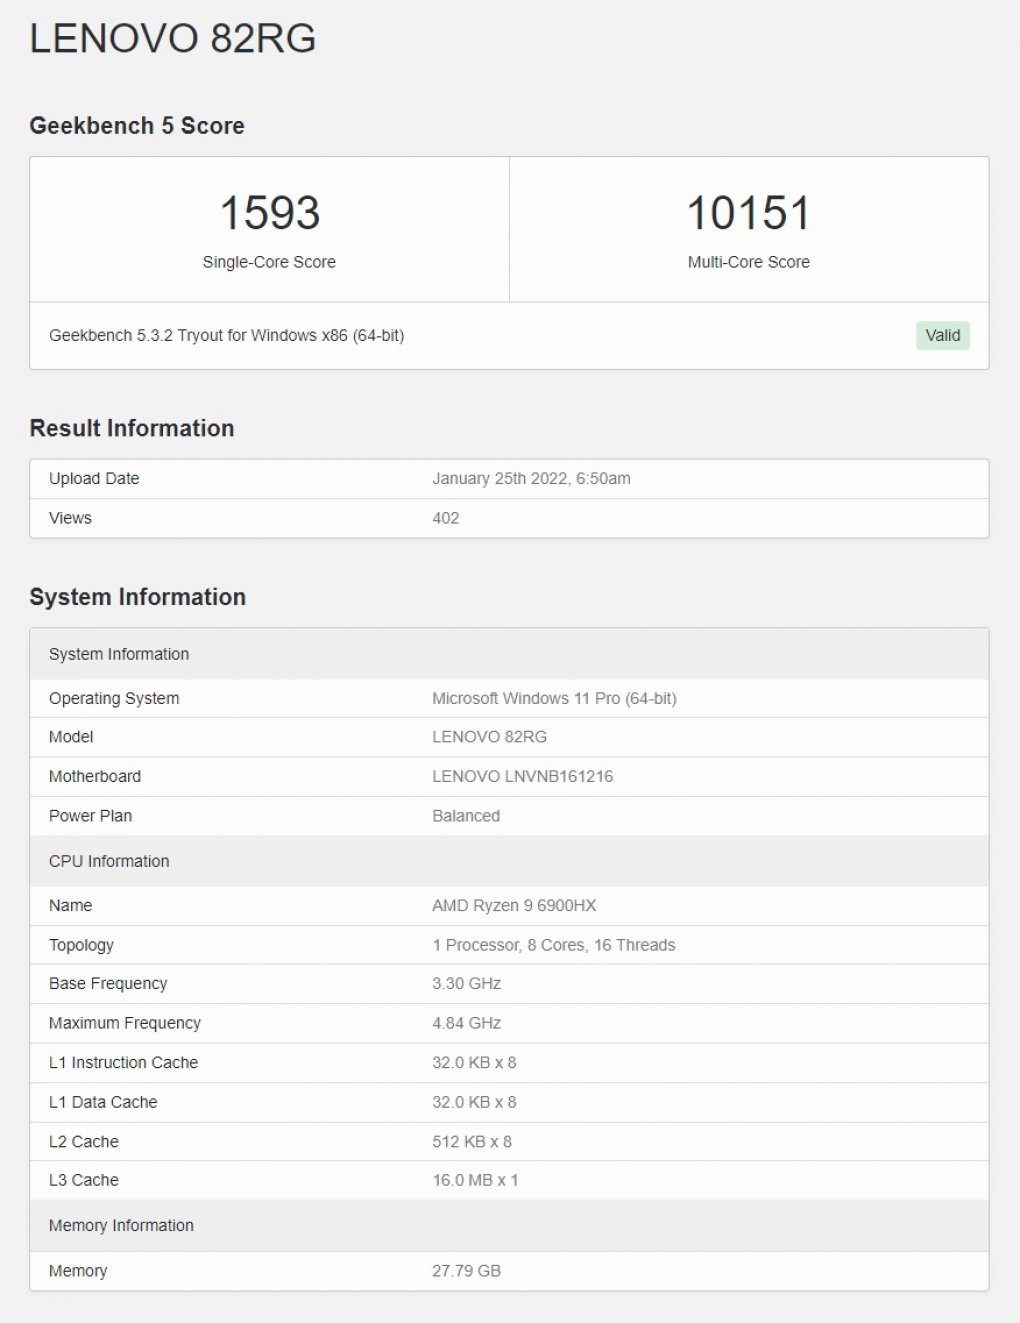Click the System Information table header row
This screenshot has height=1323, width=1020.
[509, 654]
